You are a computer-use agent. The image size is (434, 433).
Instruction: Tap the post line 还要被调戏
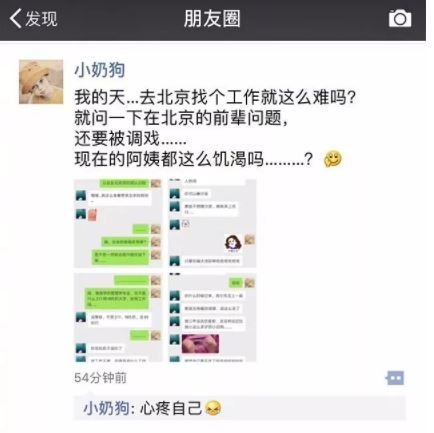click(130, 138)
